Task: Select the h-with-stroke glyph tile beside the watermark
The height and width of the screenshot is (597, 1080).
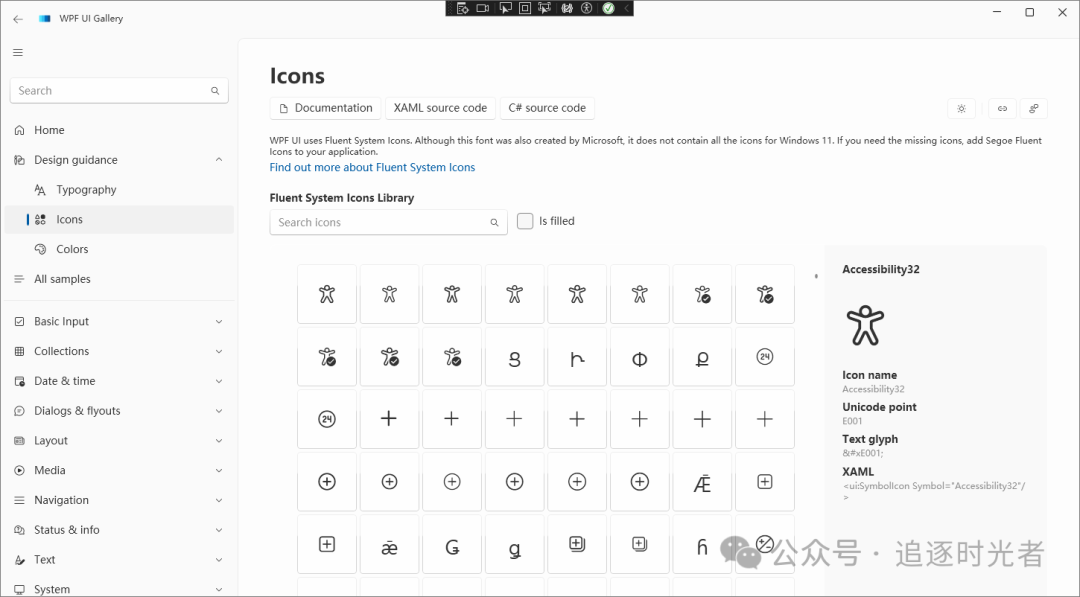Action: 702,545
